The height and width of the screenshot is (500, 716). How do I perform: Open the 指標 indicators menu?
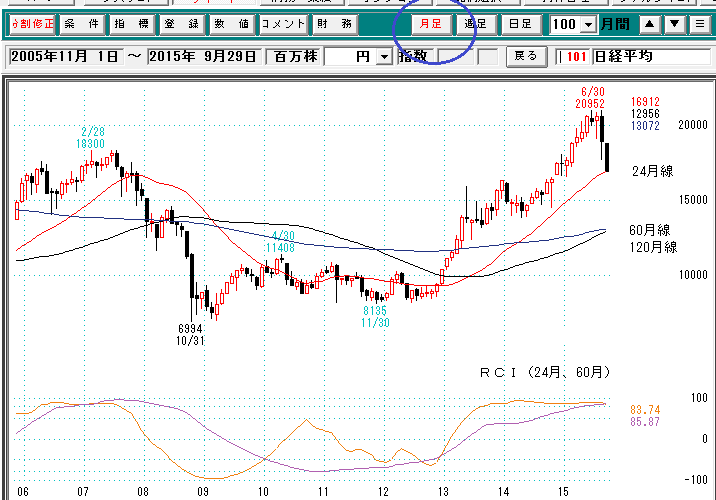coord(131,23)
